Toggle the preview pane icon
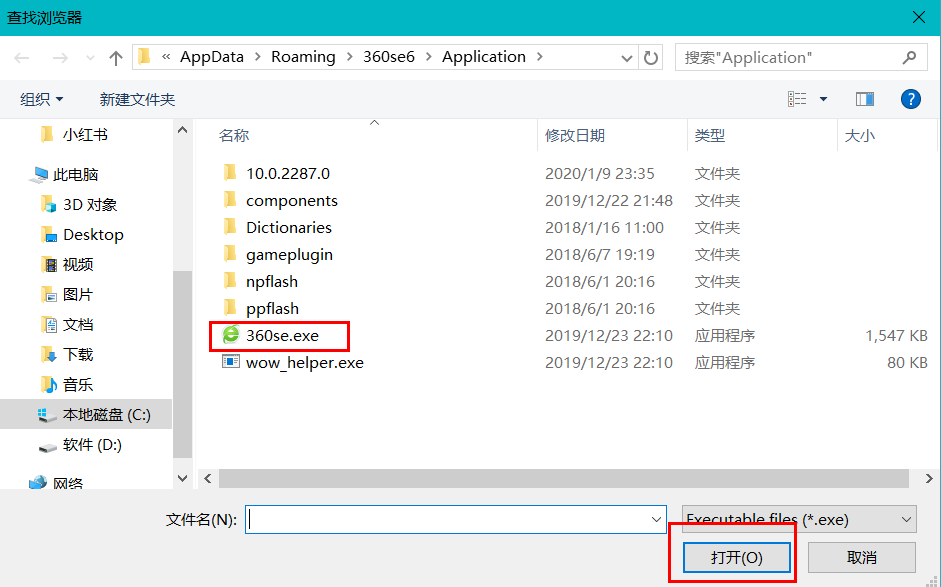Screen dimensions: 941x587 click(x=864, y=99)
